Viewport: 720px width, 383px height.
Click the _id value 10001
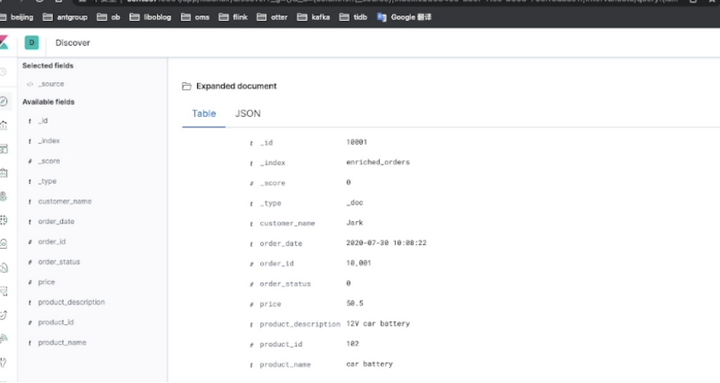pyautogui.click(x=357, y=142)
